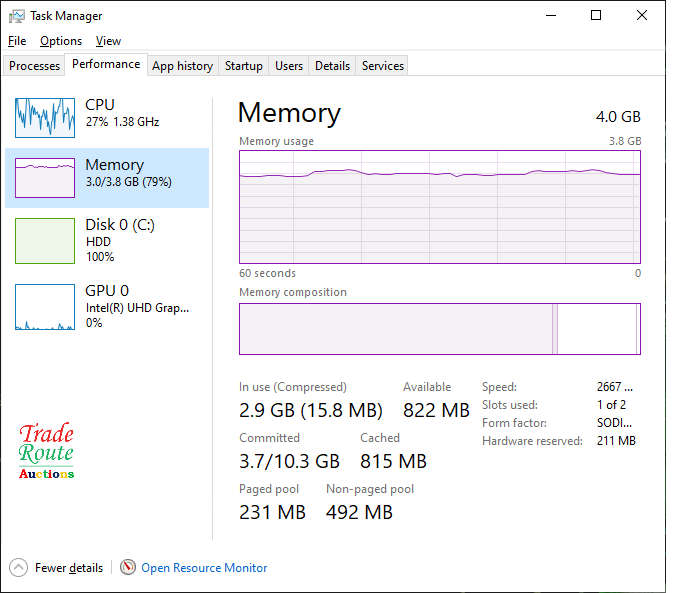Click the Memory composition bar

[x=439, y=329]
